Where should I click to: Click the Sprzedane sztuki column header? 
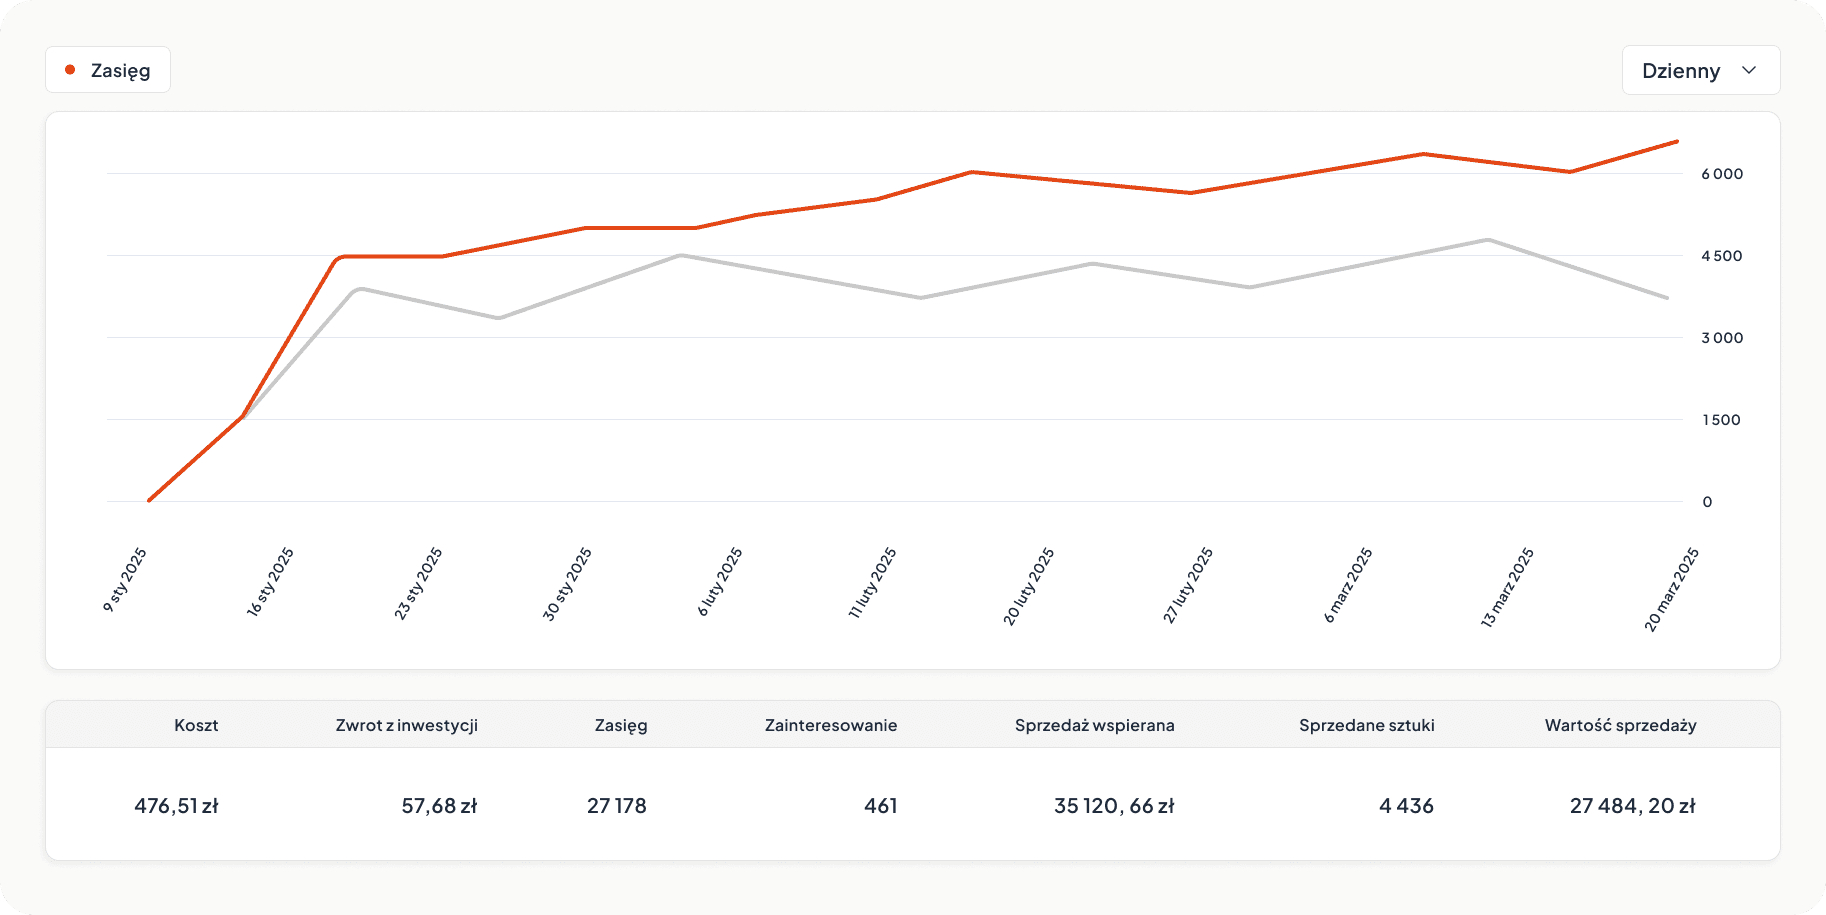[x=1366, y=725]
